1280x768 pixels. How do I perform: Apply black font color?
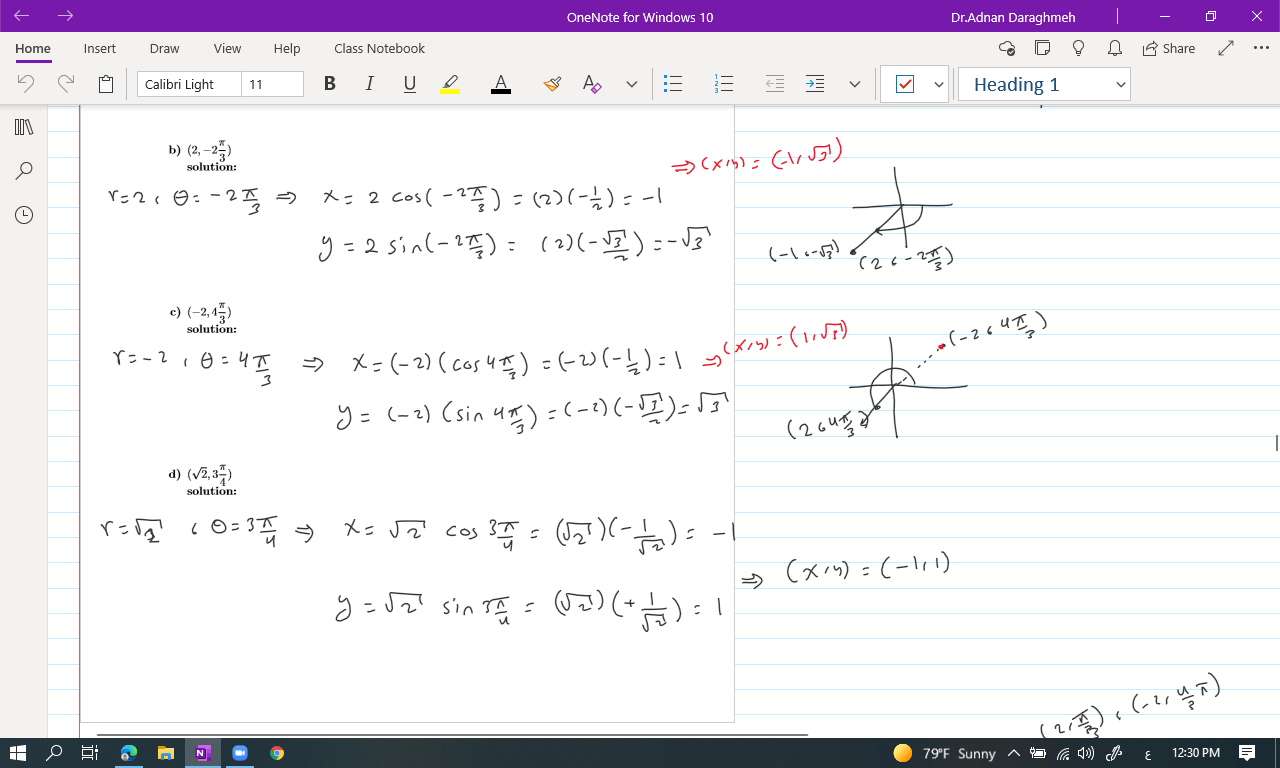click(x=501, y=85)
